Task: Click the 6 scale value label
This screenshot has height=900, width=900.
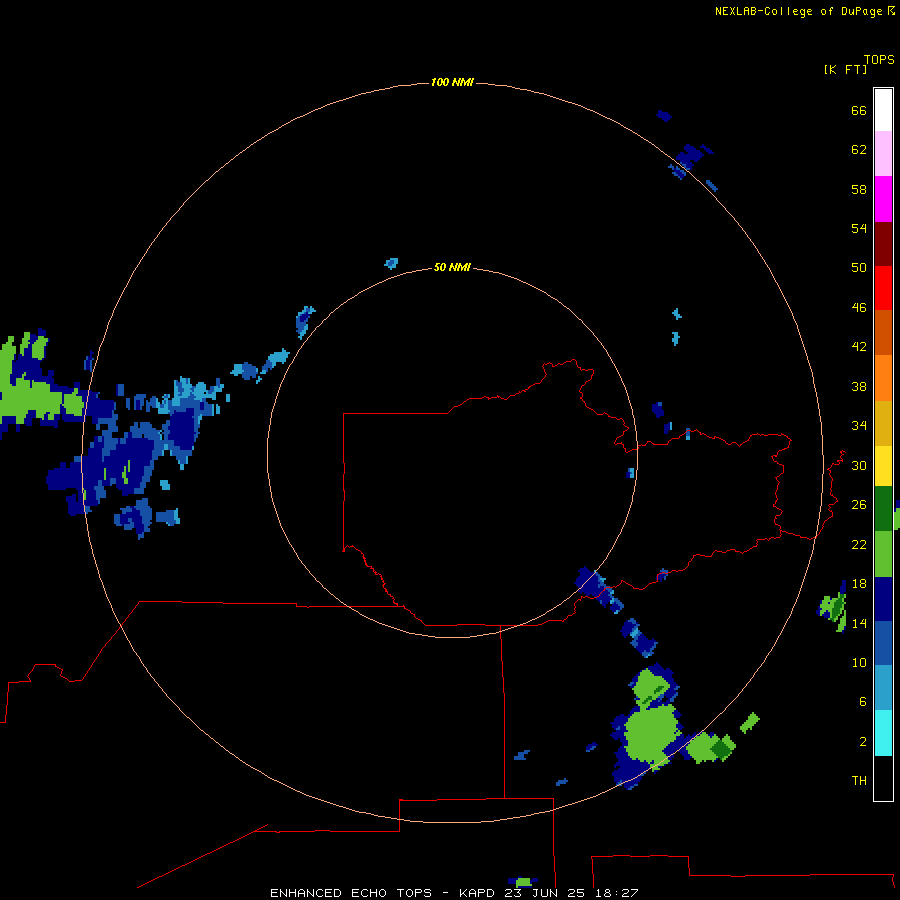Action: click(x=863, y=702)
